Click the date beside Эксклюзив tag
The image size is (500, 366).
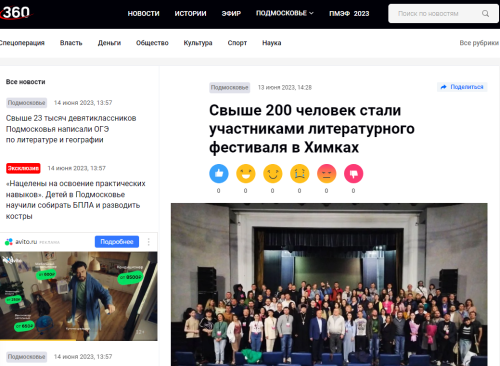coord(76,168)
